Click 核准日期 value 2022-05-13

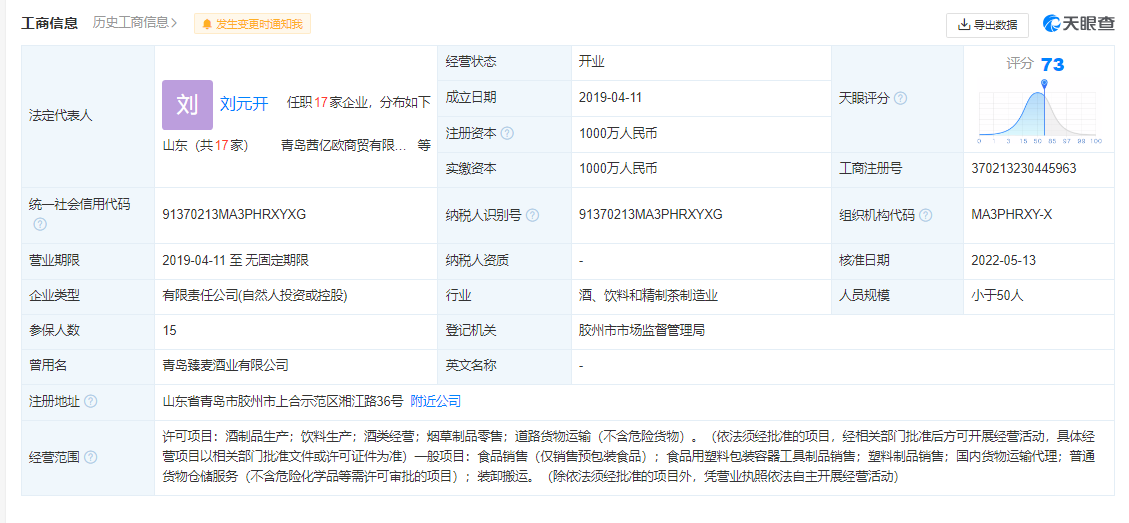(x=1004, y=260)
